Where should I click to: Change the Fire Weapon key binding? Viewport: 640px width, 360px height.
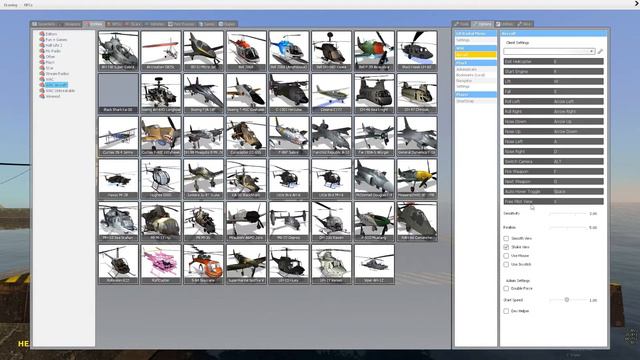(553, 171)
